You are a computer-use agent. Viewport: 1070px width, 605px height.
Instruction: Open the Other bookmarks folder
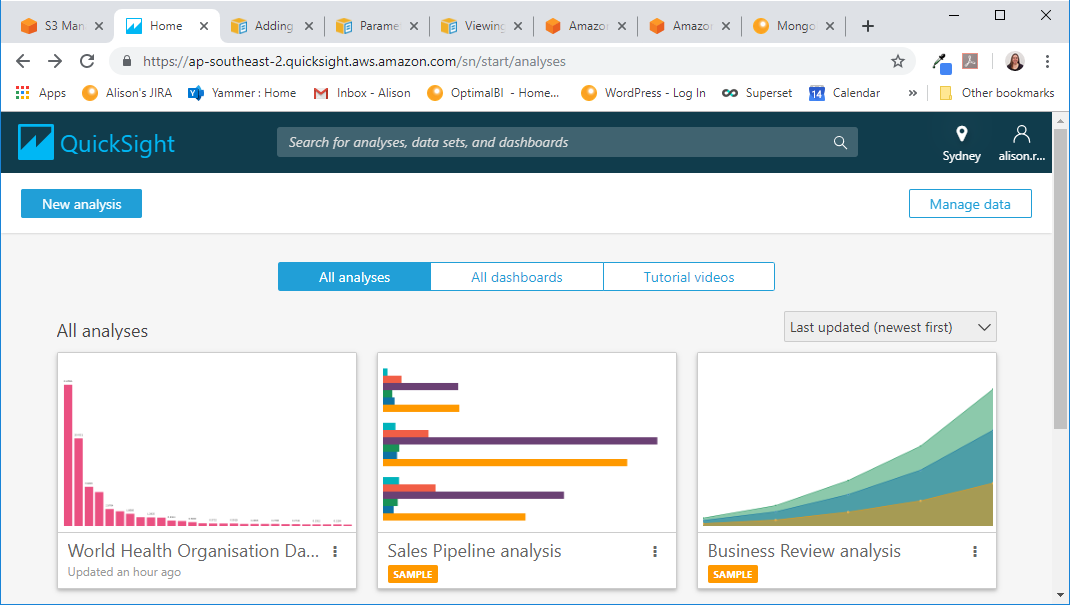pyautogui.click(x=997, y=93)
